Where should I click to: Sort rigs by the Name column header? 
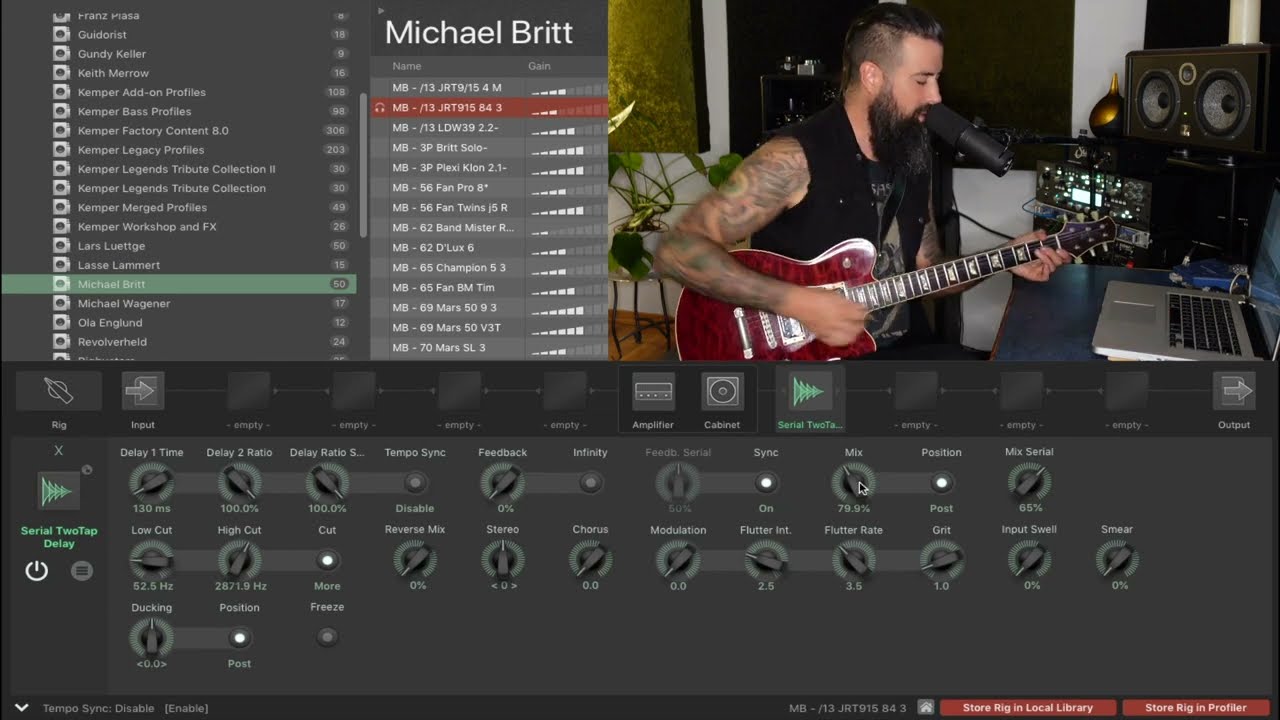pos(407,66)
